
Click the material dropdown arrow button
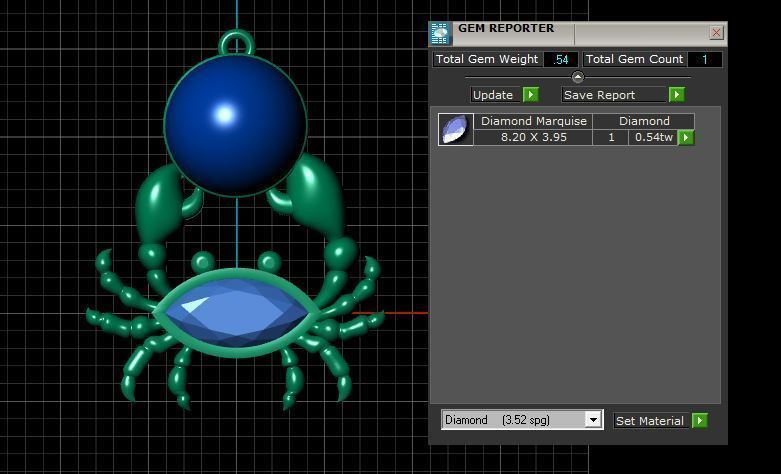(593, 420)
